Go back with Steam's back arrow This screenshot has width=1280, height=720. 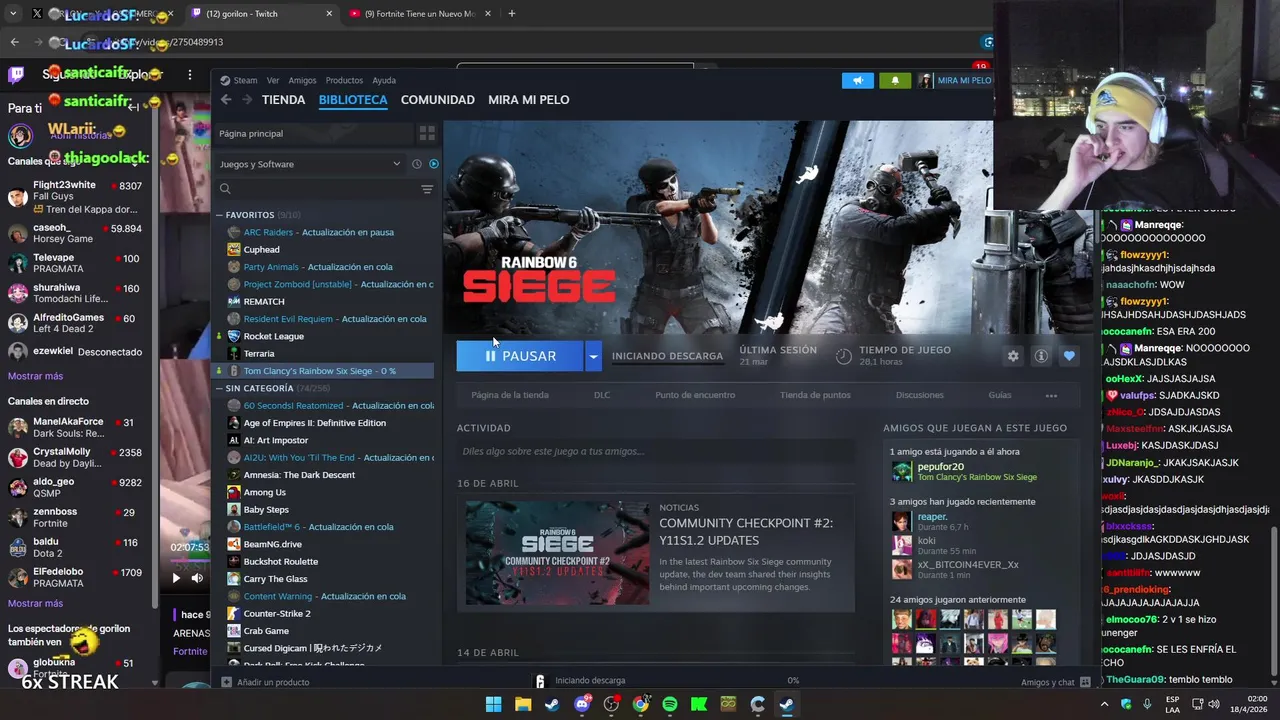[x=226, y=100]
